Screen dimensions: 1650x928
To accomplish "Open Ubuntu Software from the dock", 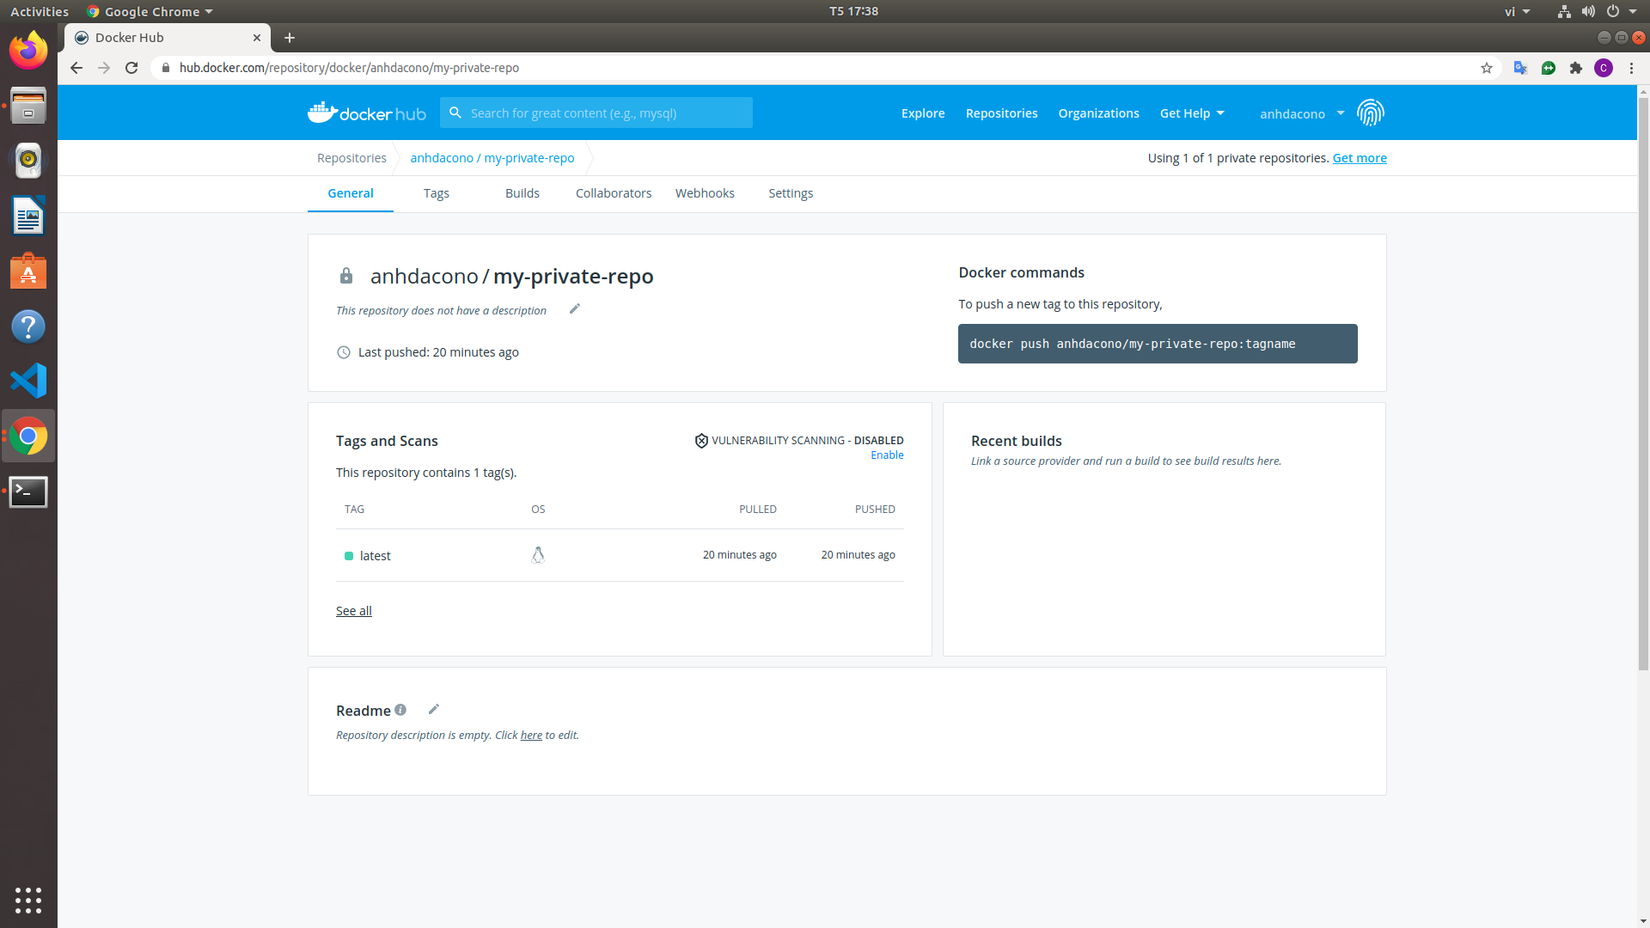I will tap(28, 271).
